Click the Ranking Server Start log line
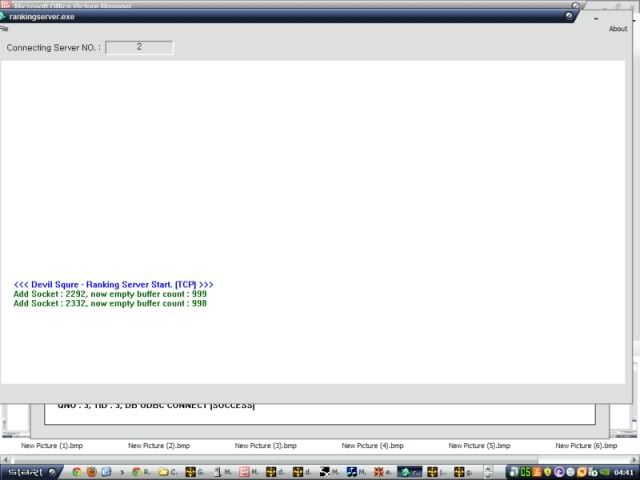The height and width of the screenshot is (480, 640). click(114, 284)
